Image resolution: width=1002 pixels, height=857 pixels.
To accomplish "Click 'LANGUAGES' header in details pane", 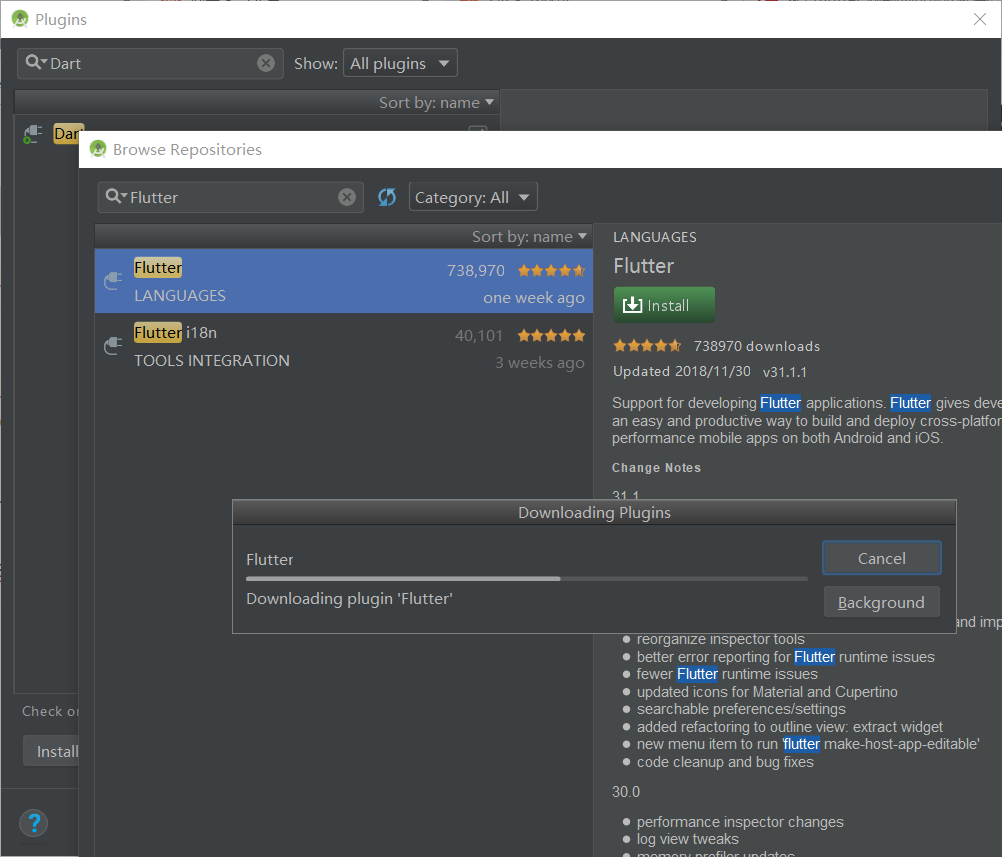I will (x=654, y=237).
